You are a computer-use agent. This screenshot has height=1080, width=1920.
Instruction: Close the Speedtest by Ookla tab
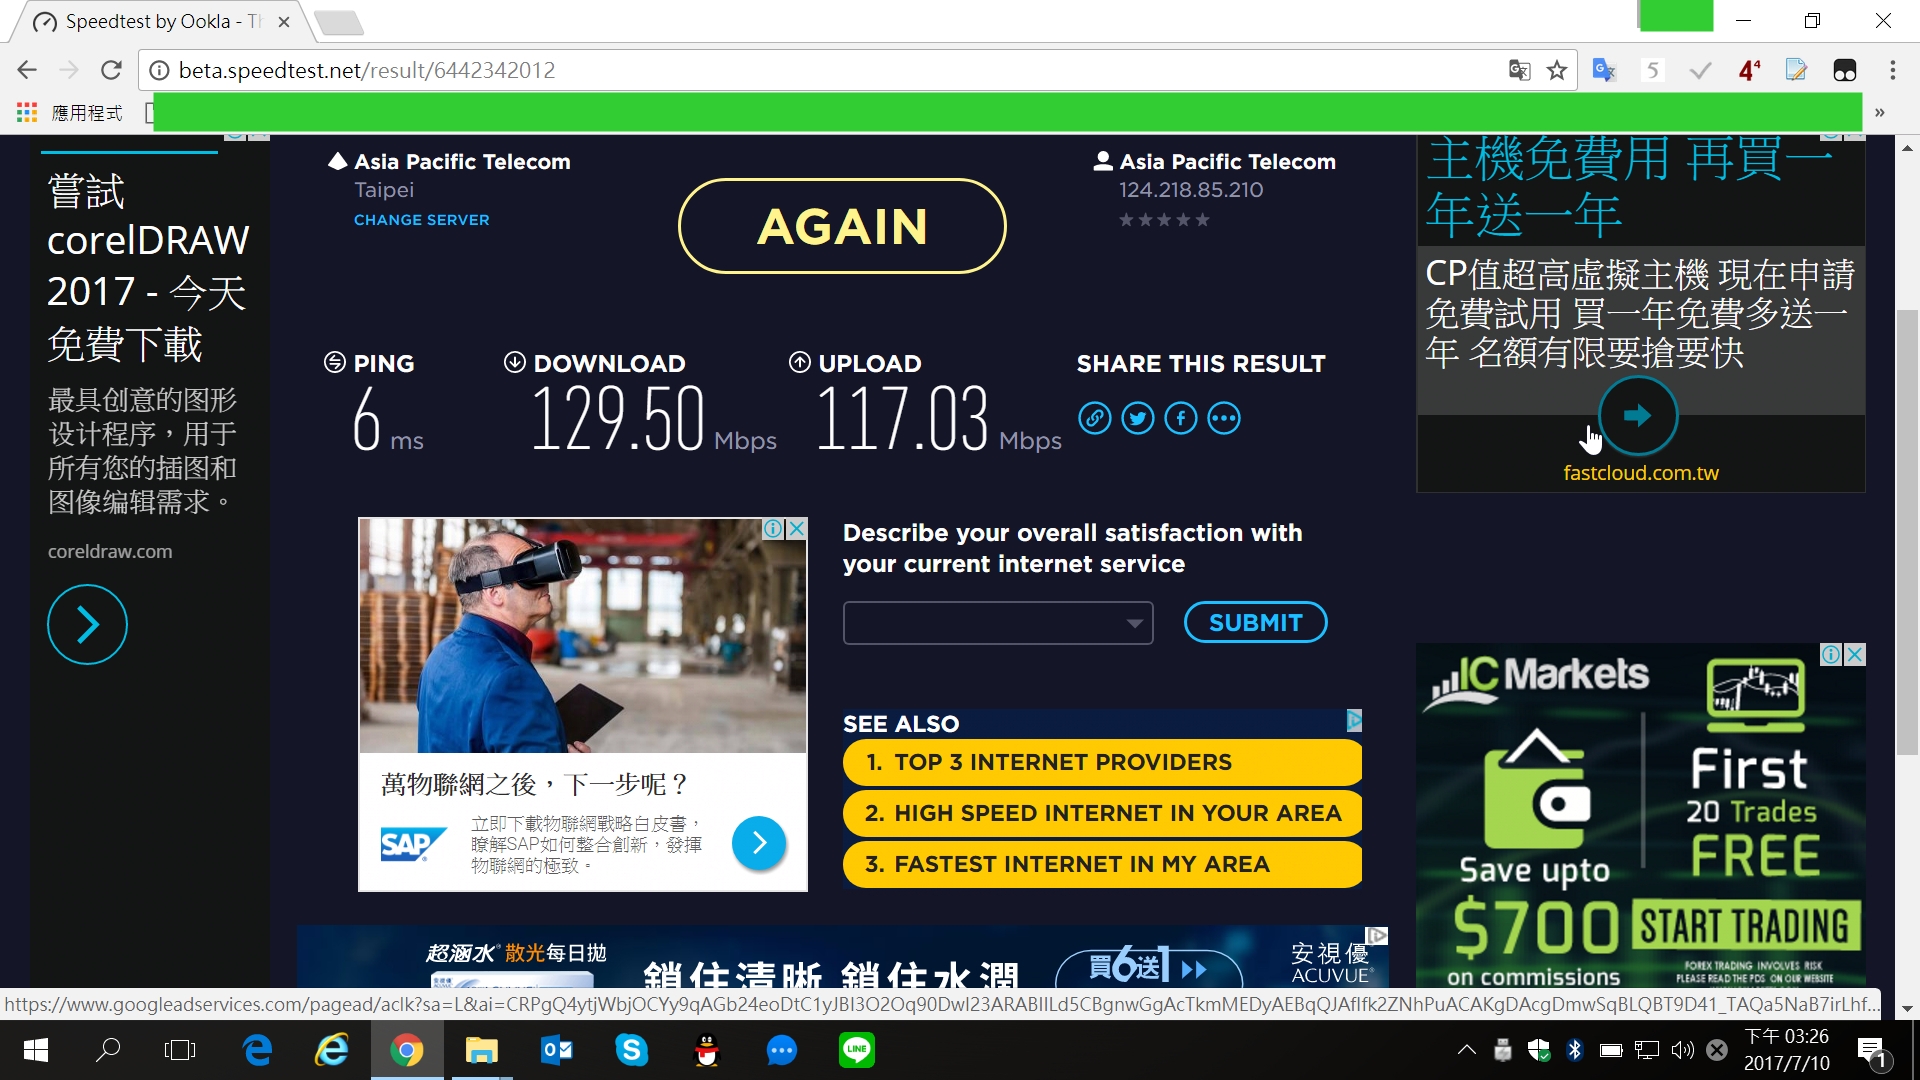point(284,21)
